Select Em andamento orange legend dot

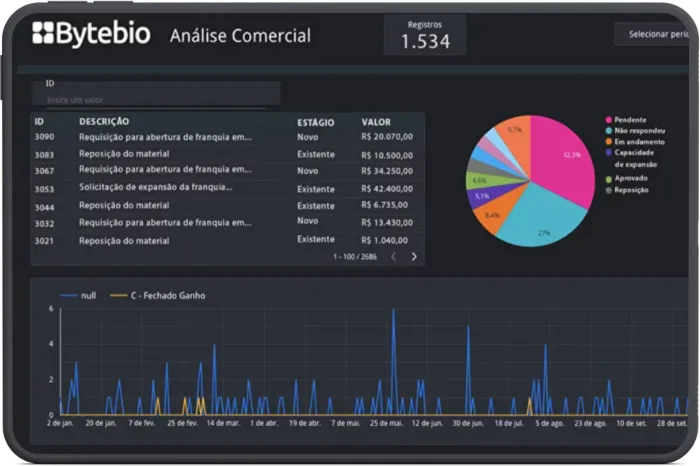coord(608,142)
